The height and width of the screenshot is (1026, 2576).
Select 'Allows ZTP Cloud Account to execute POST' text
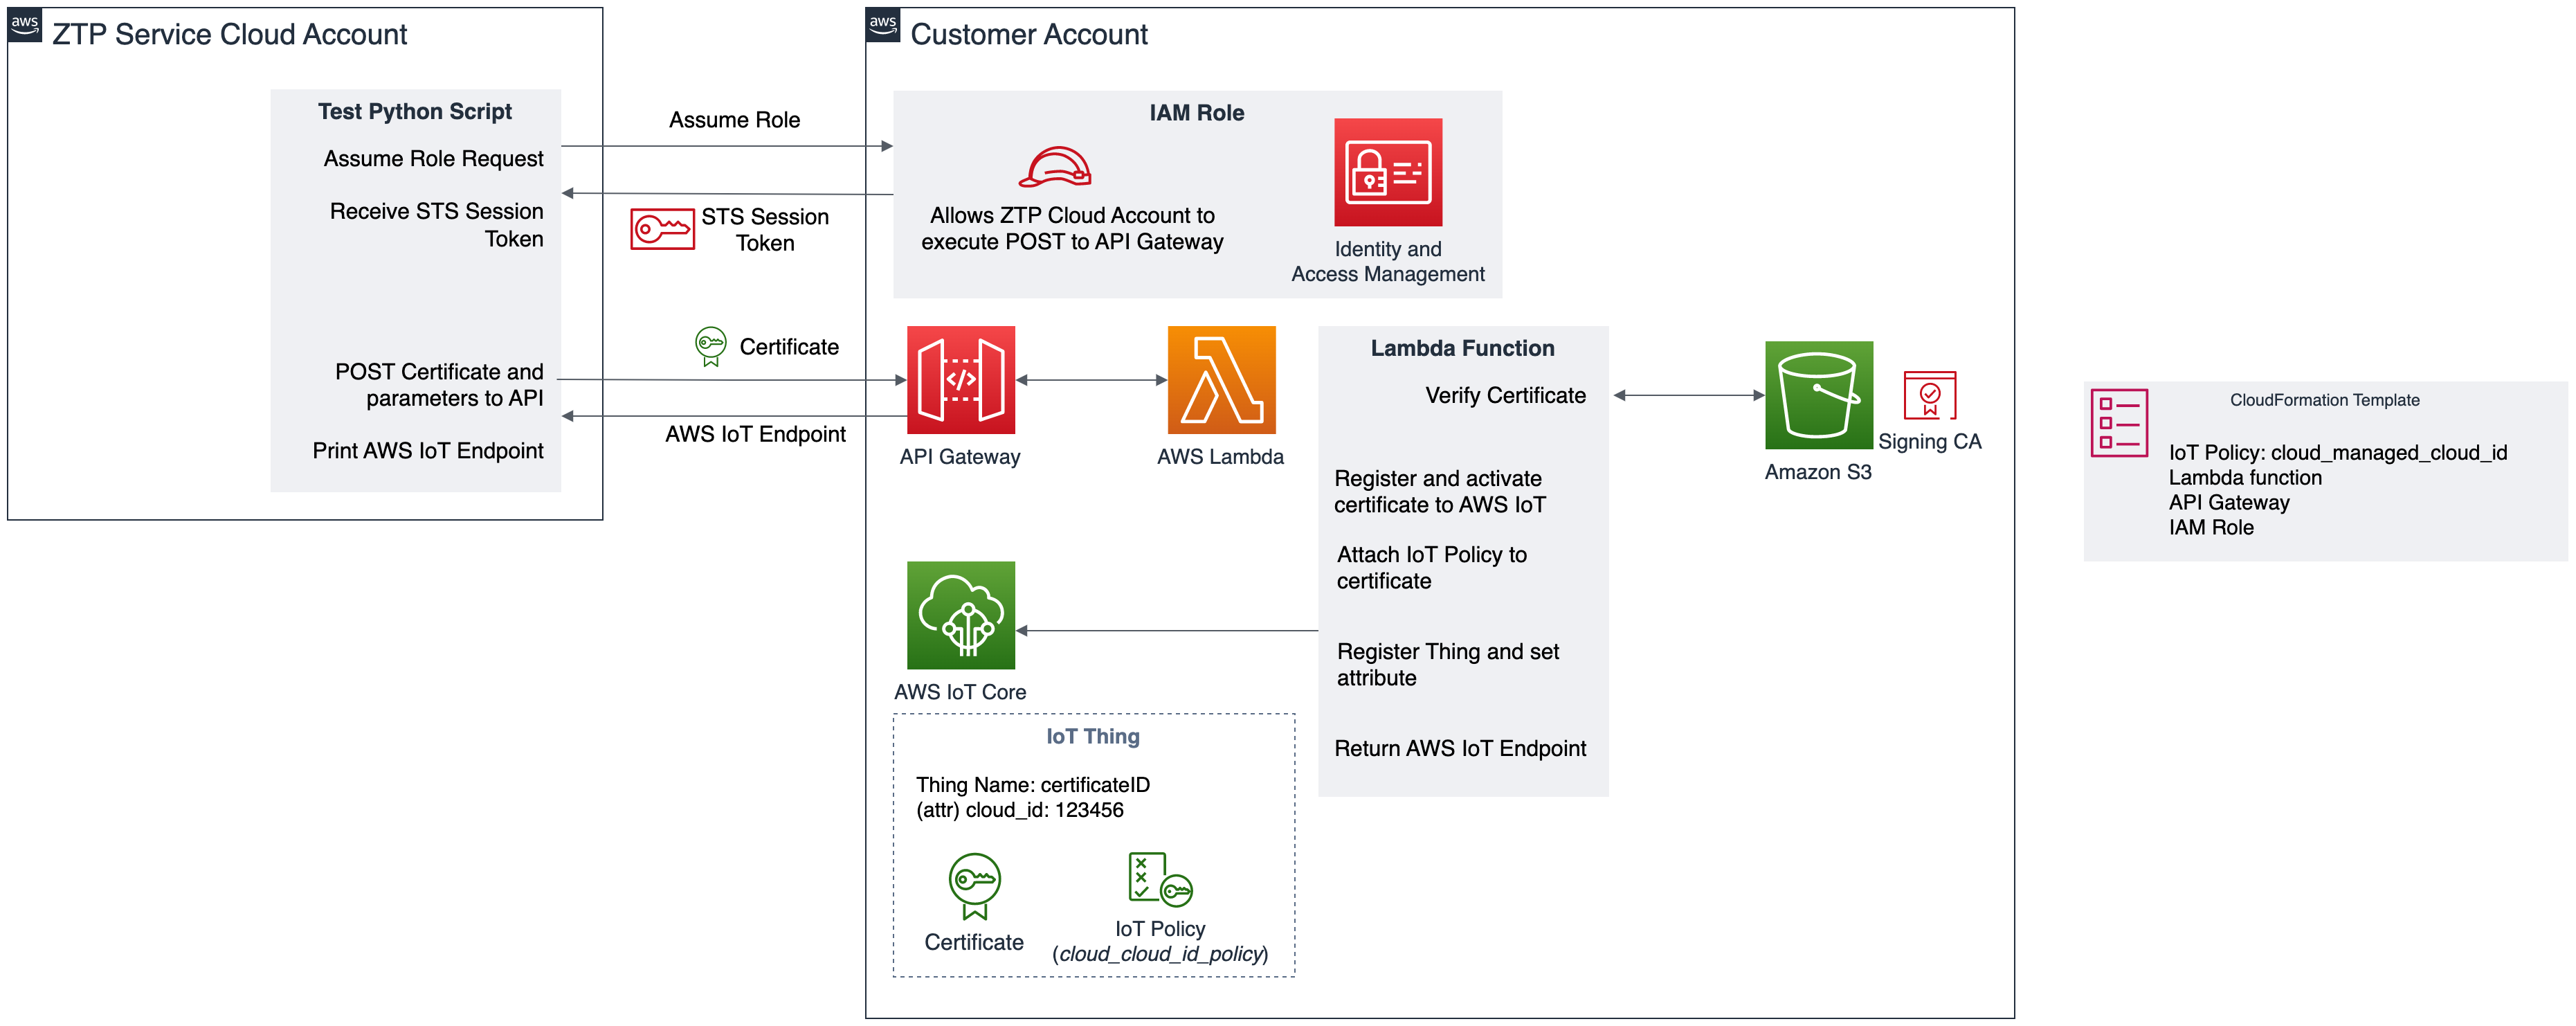tap(1072, 228)
